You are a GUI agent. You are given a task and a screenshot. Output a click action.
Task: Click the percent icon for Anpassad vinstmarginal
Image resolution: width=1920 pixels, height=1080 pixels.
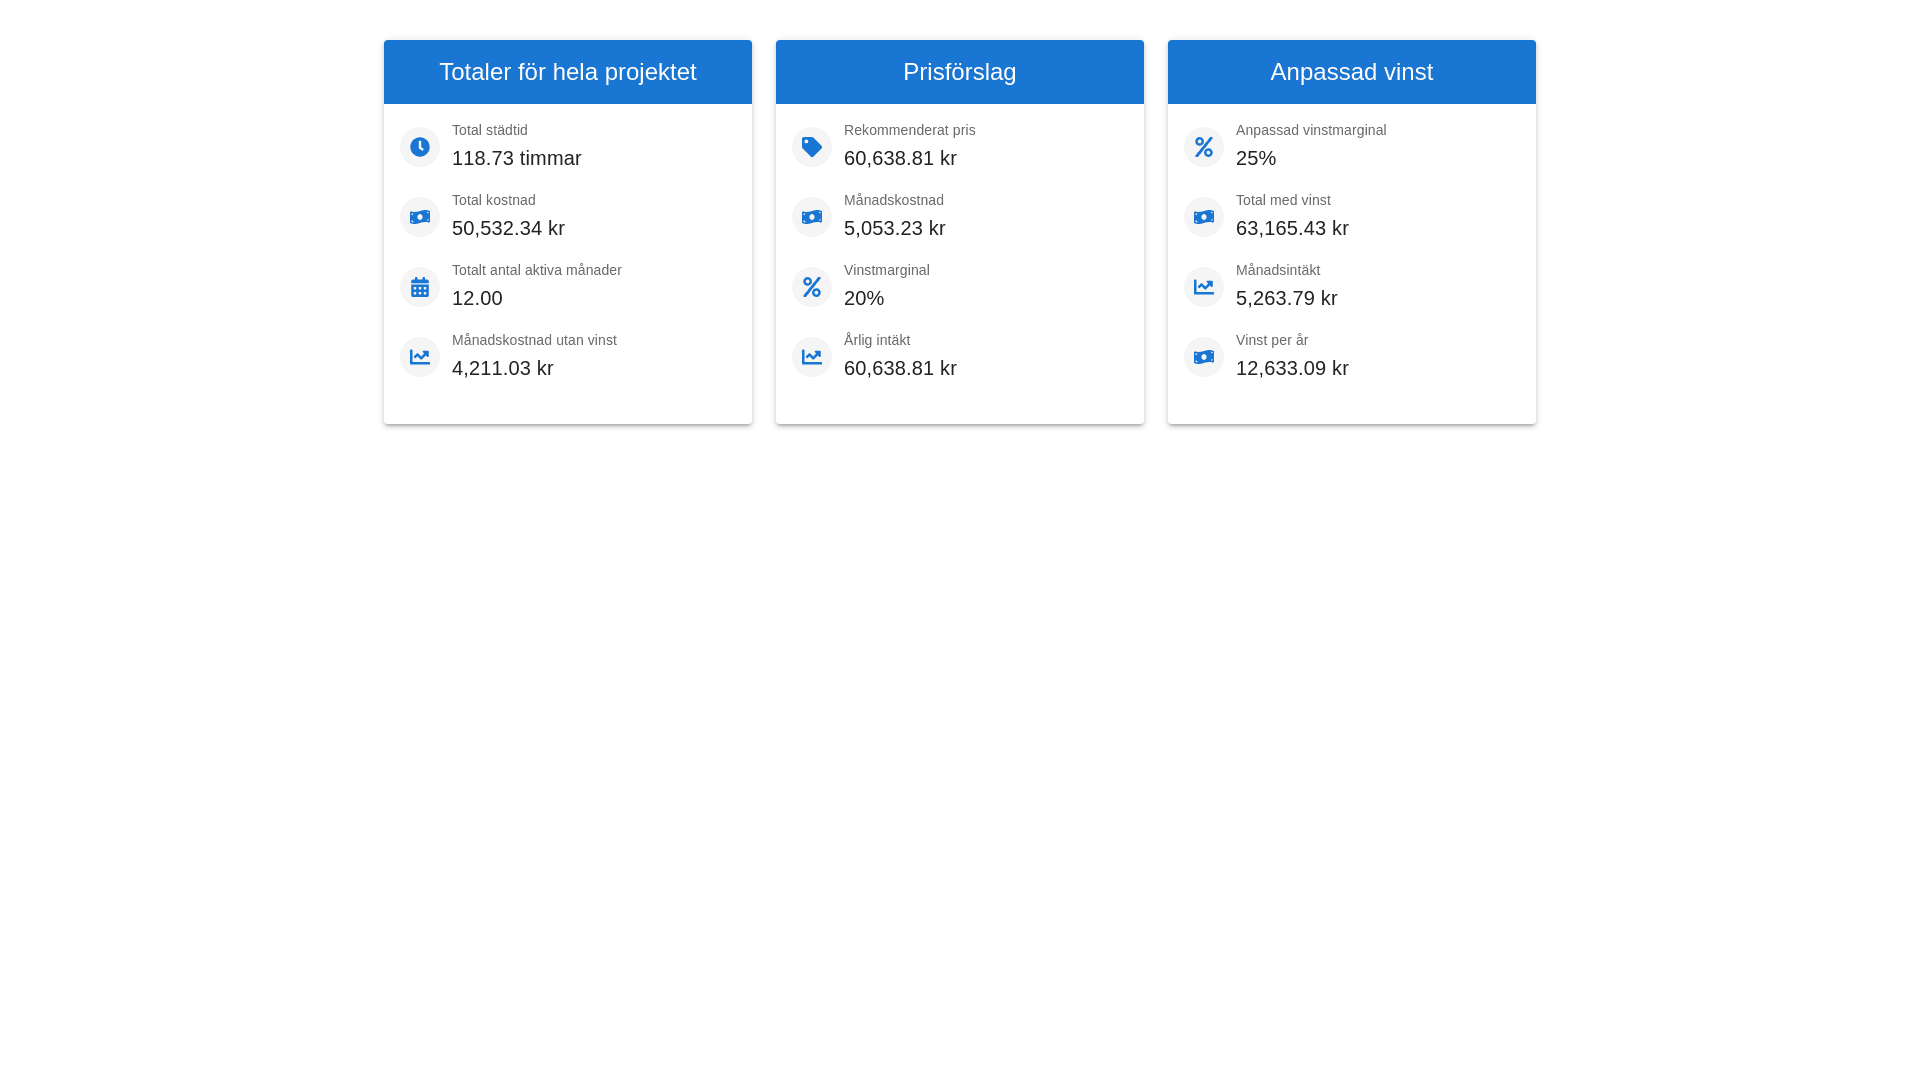pos(1204,147)
